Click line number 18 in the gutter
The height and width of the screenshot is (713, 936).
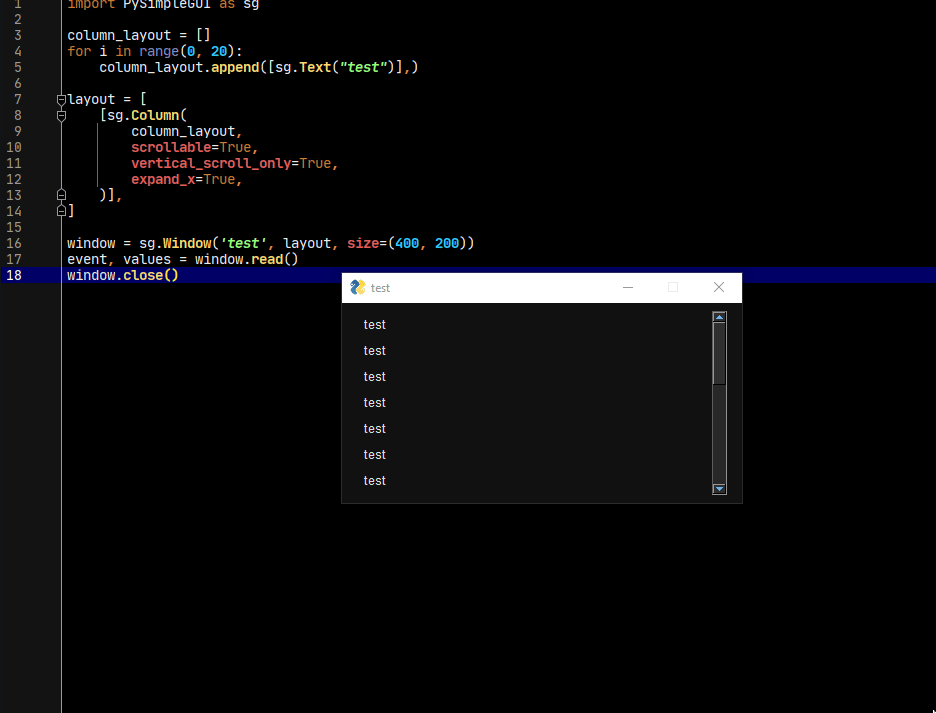point(14,275)
